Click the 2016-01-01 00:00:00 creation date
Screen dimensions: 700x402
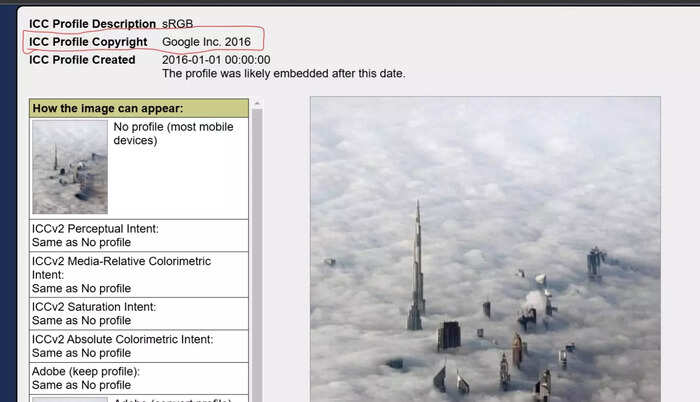pyautogui.click(x=216, y=60)
